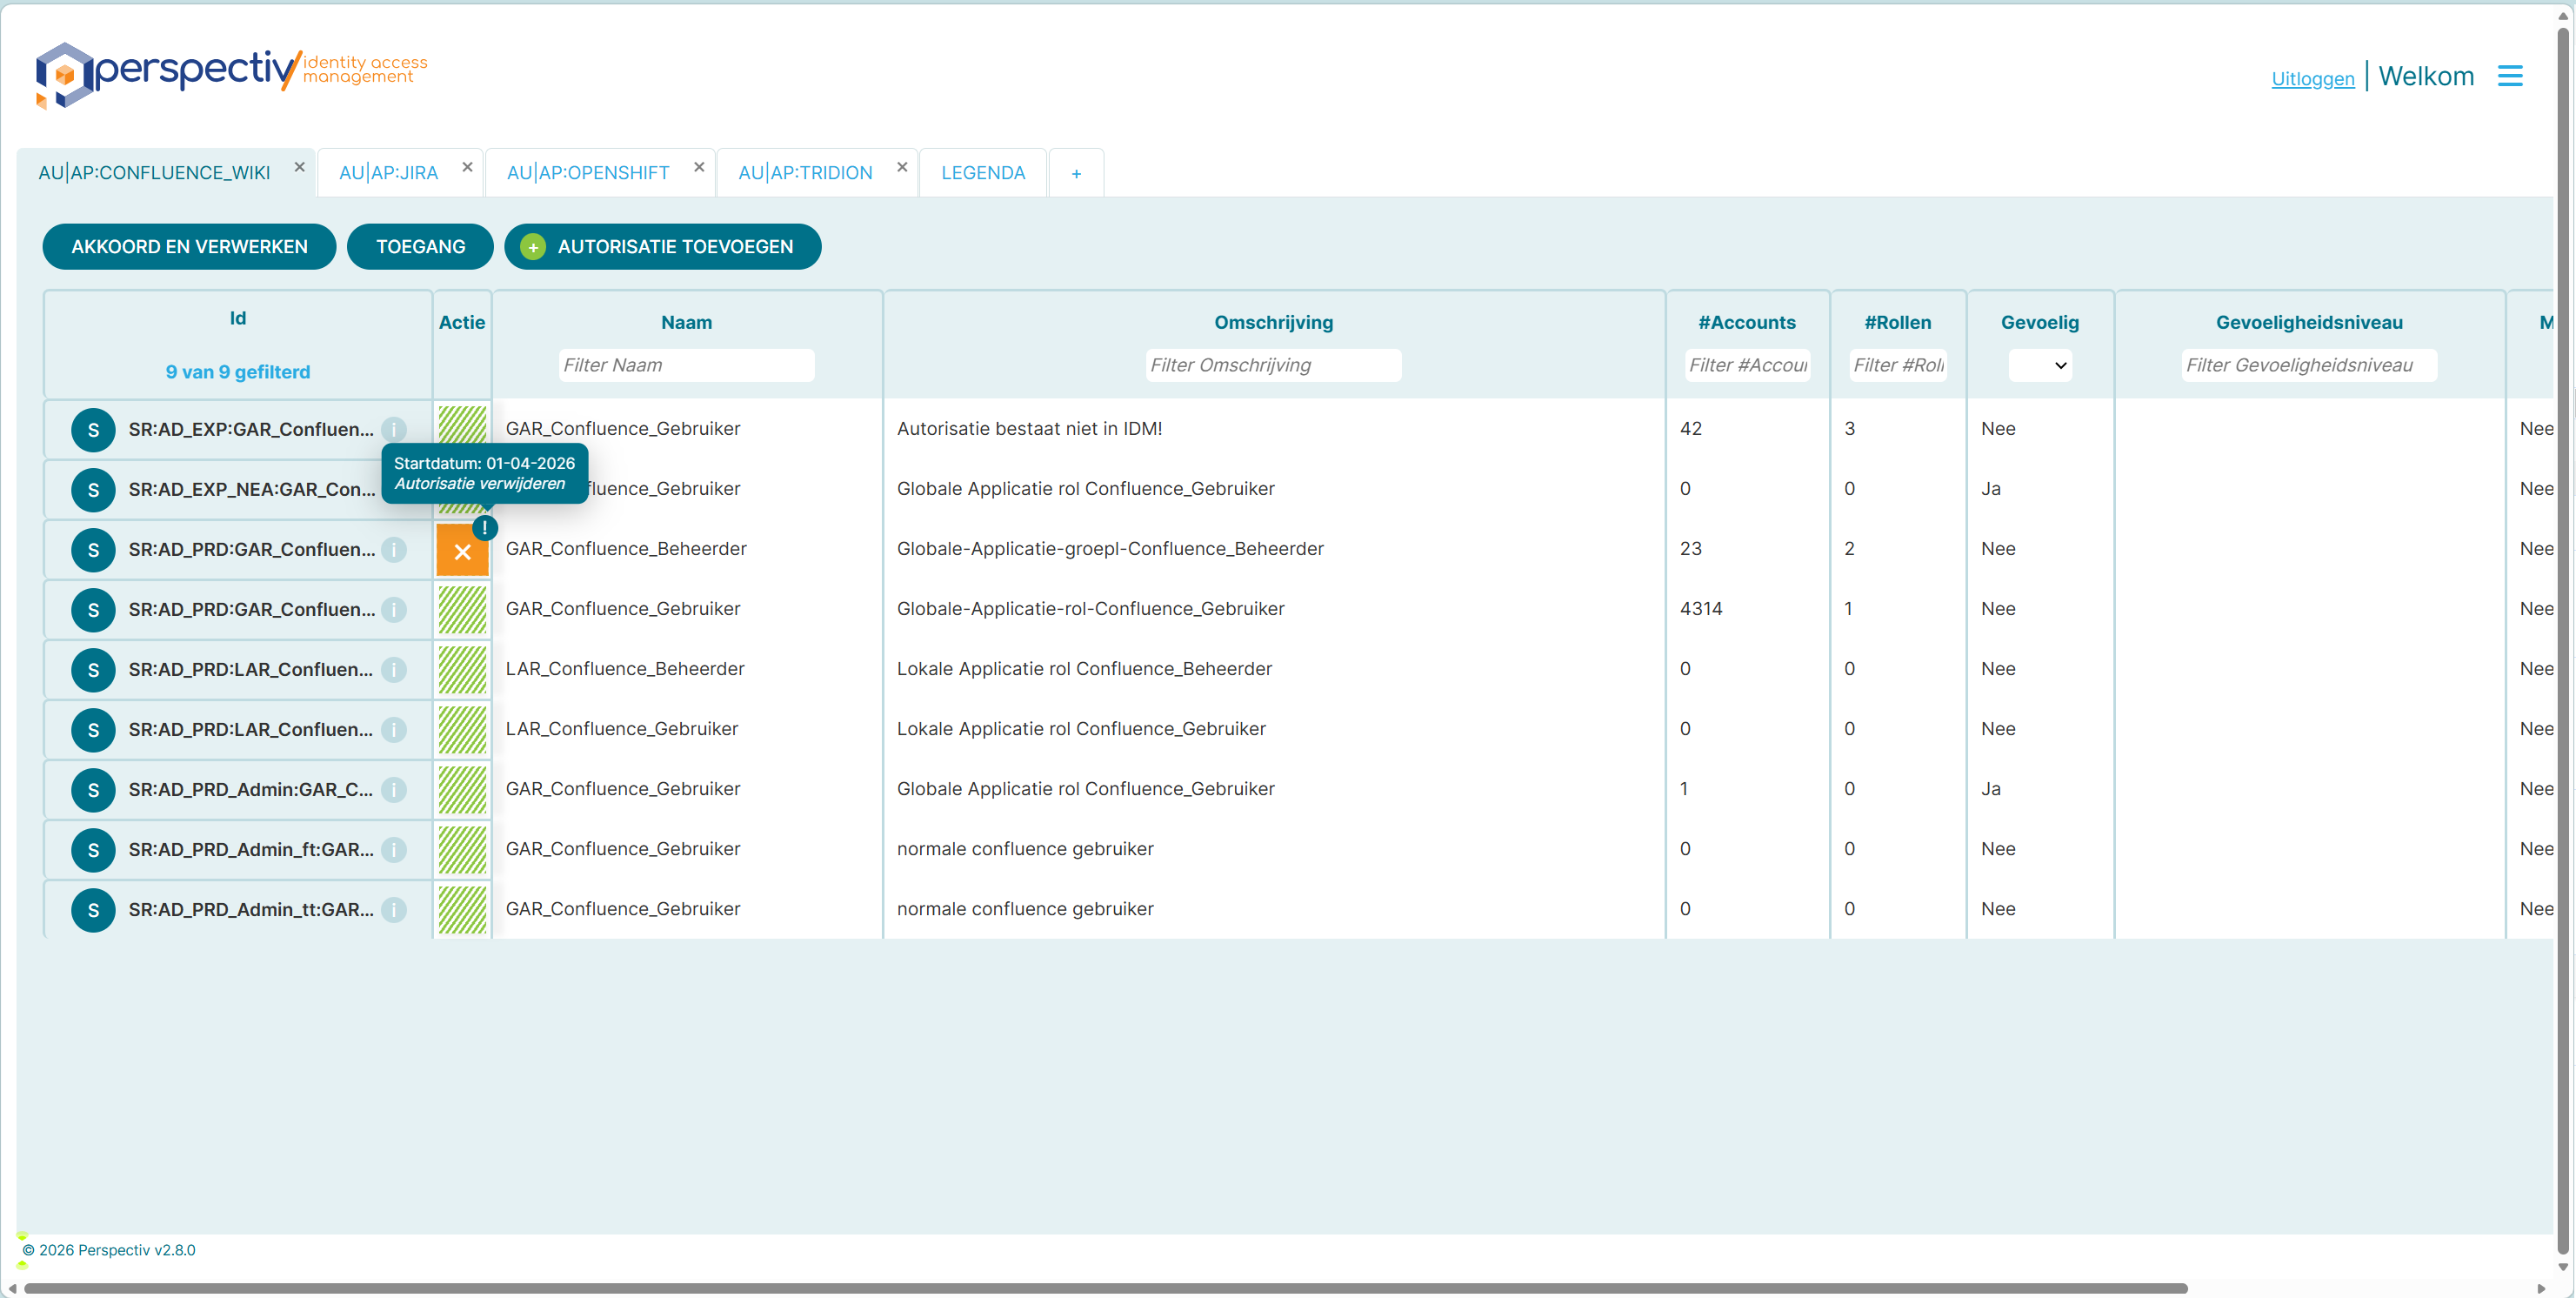2576x1298 pixels.
Task: Close the AU|AP:TRIDION tab
Action: point(902,167)
